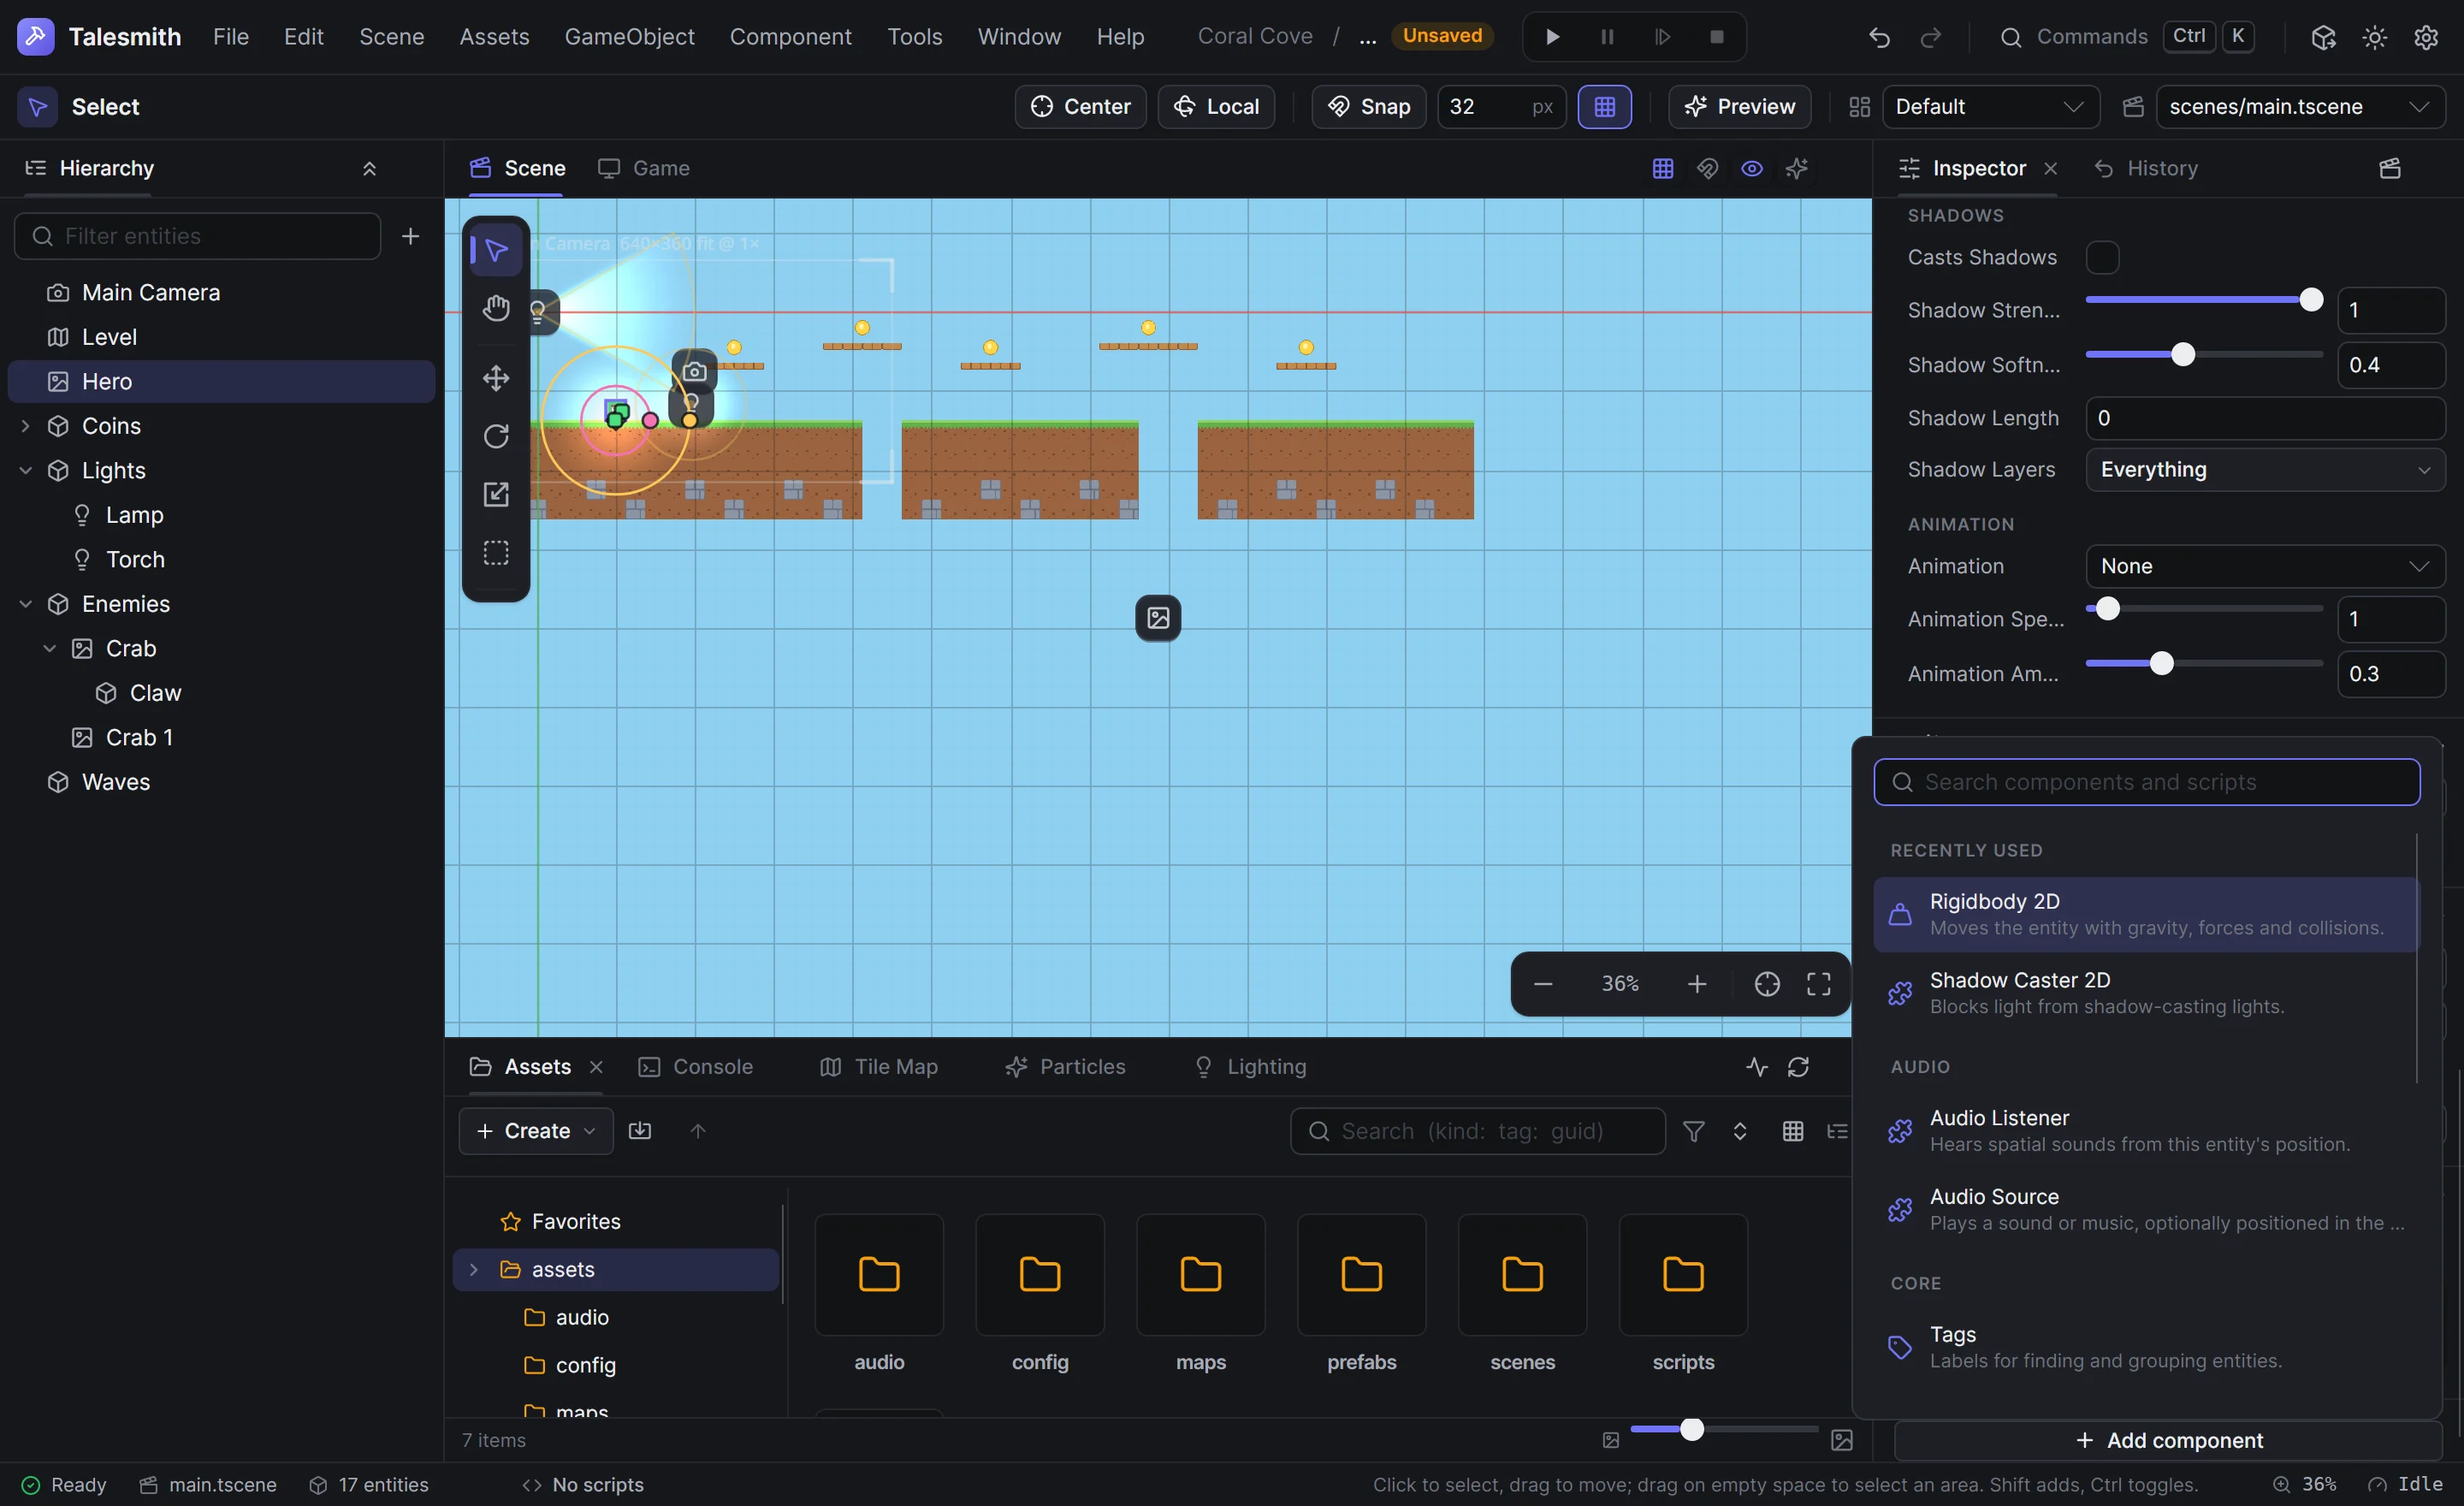
Task: Collapse all in Hierarchy panel header
Action: pos(369,168)
